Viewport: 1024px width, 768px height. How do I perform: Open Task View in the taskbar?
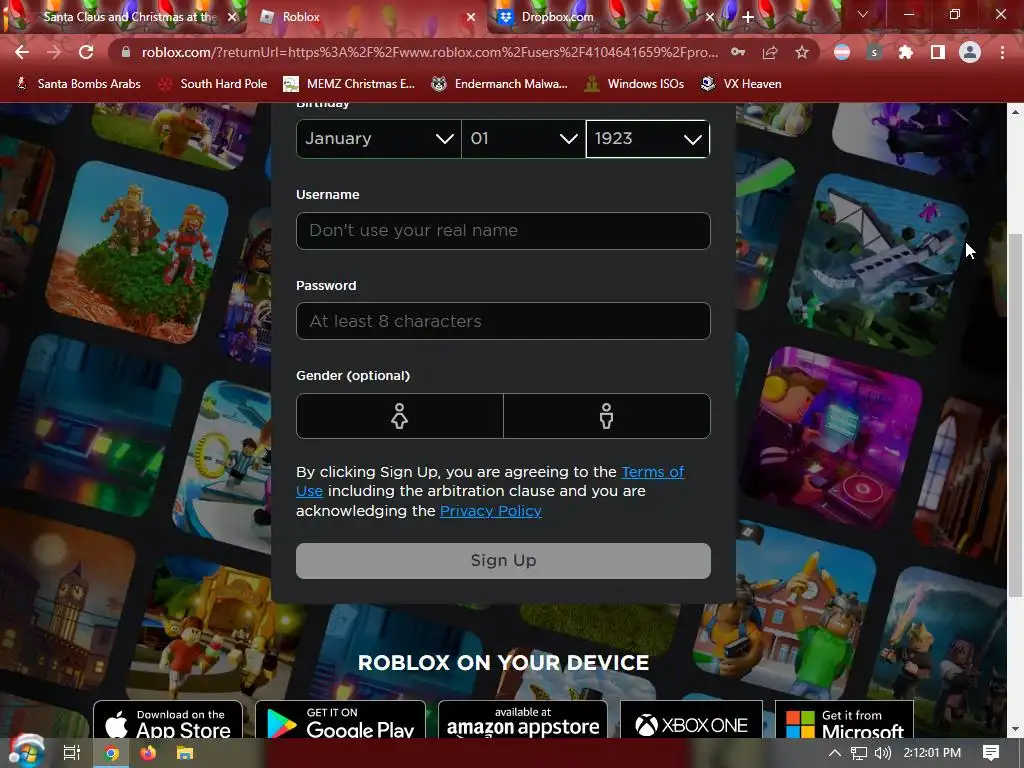coord(71,753)
